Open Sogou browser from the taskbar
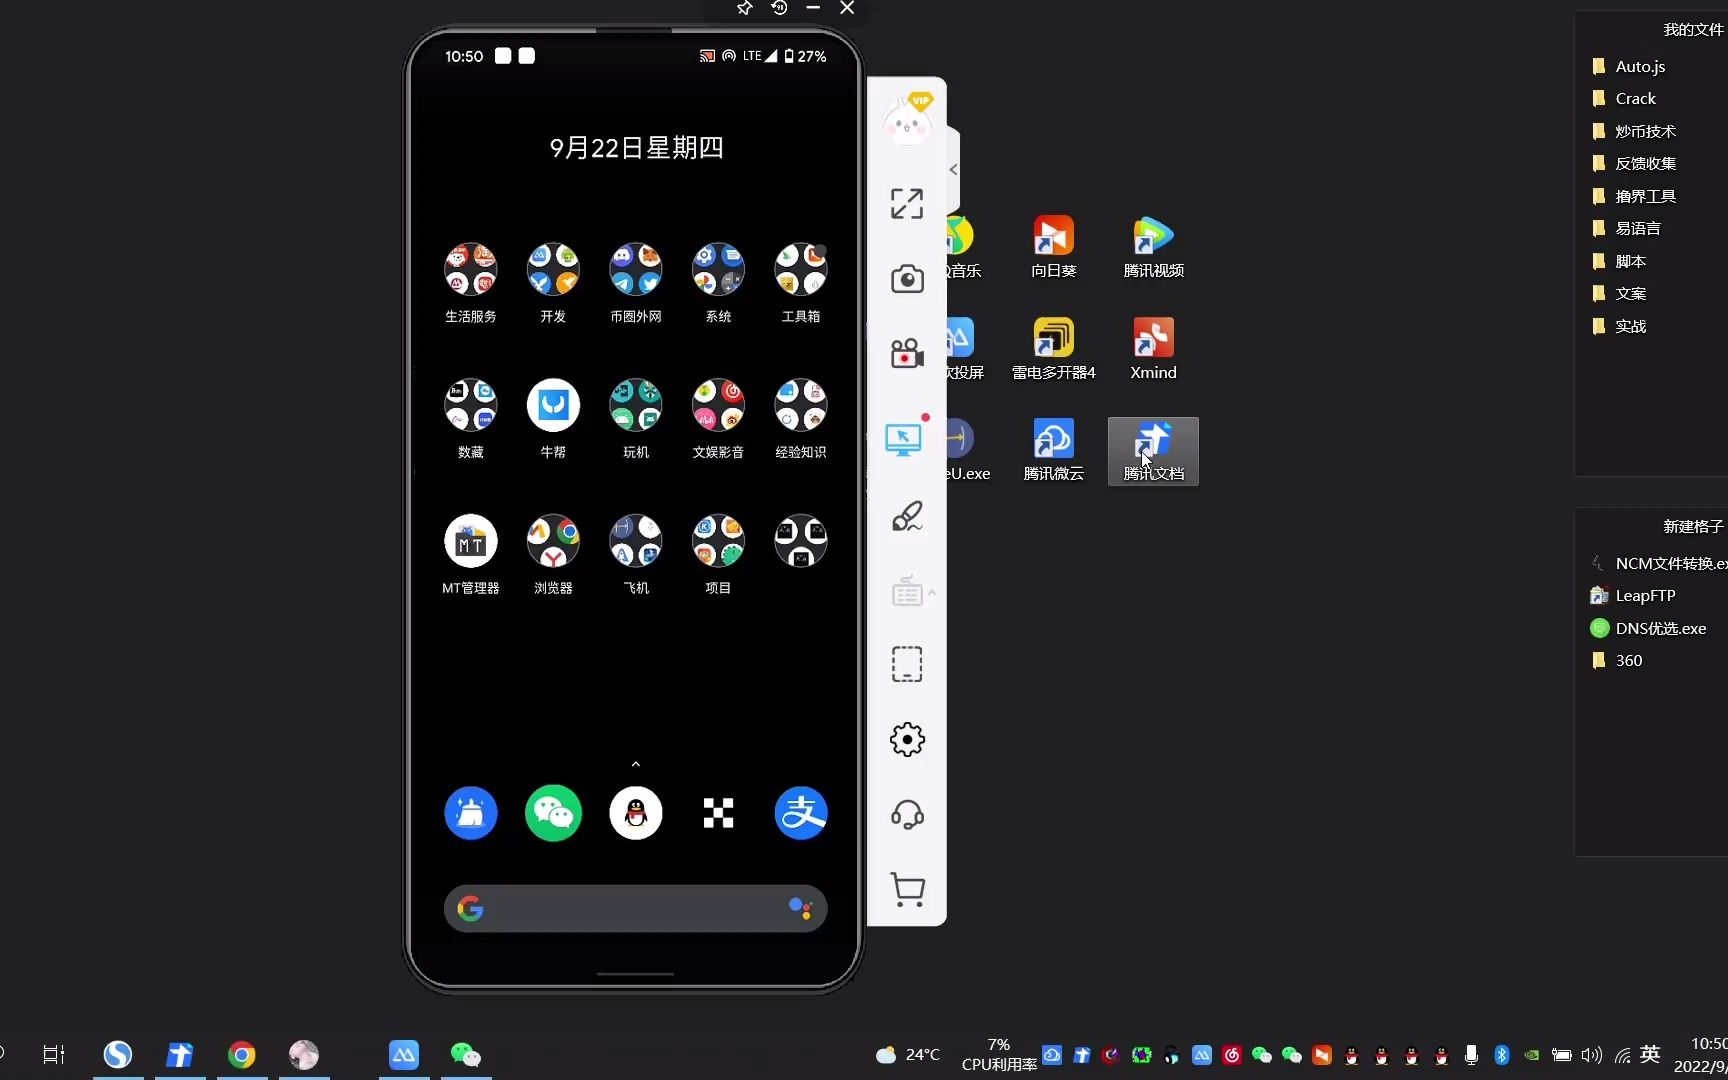Viewport: 1728px width, 1080px height. (x=118, y=1055)
